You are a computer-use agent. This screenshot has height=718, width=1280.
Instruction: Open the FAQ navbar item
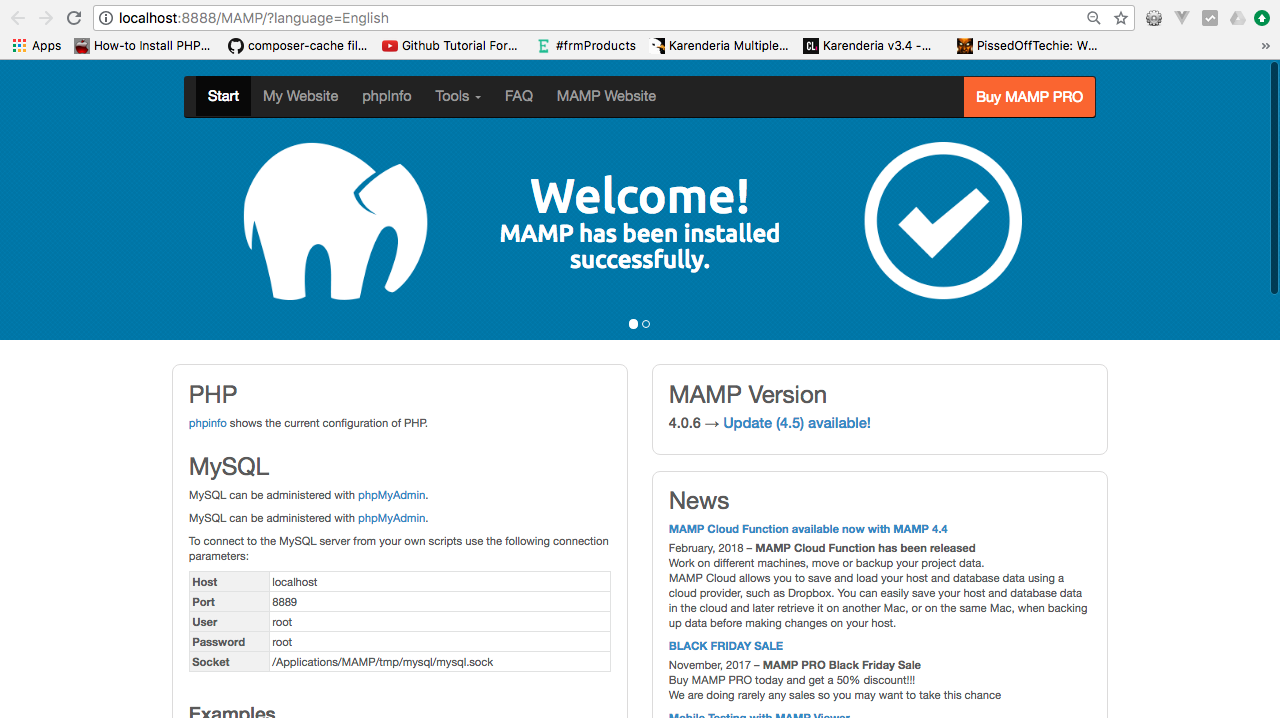pyautogui.click(x=519, y=96)
